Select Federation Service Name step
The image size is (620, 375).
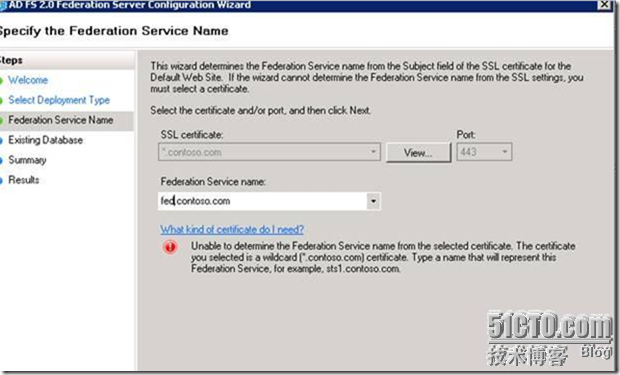point(60,120)
